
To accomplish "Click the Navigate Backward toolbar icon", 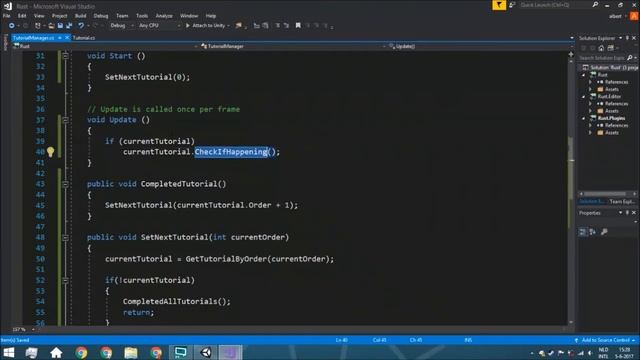I will point(11,26).
